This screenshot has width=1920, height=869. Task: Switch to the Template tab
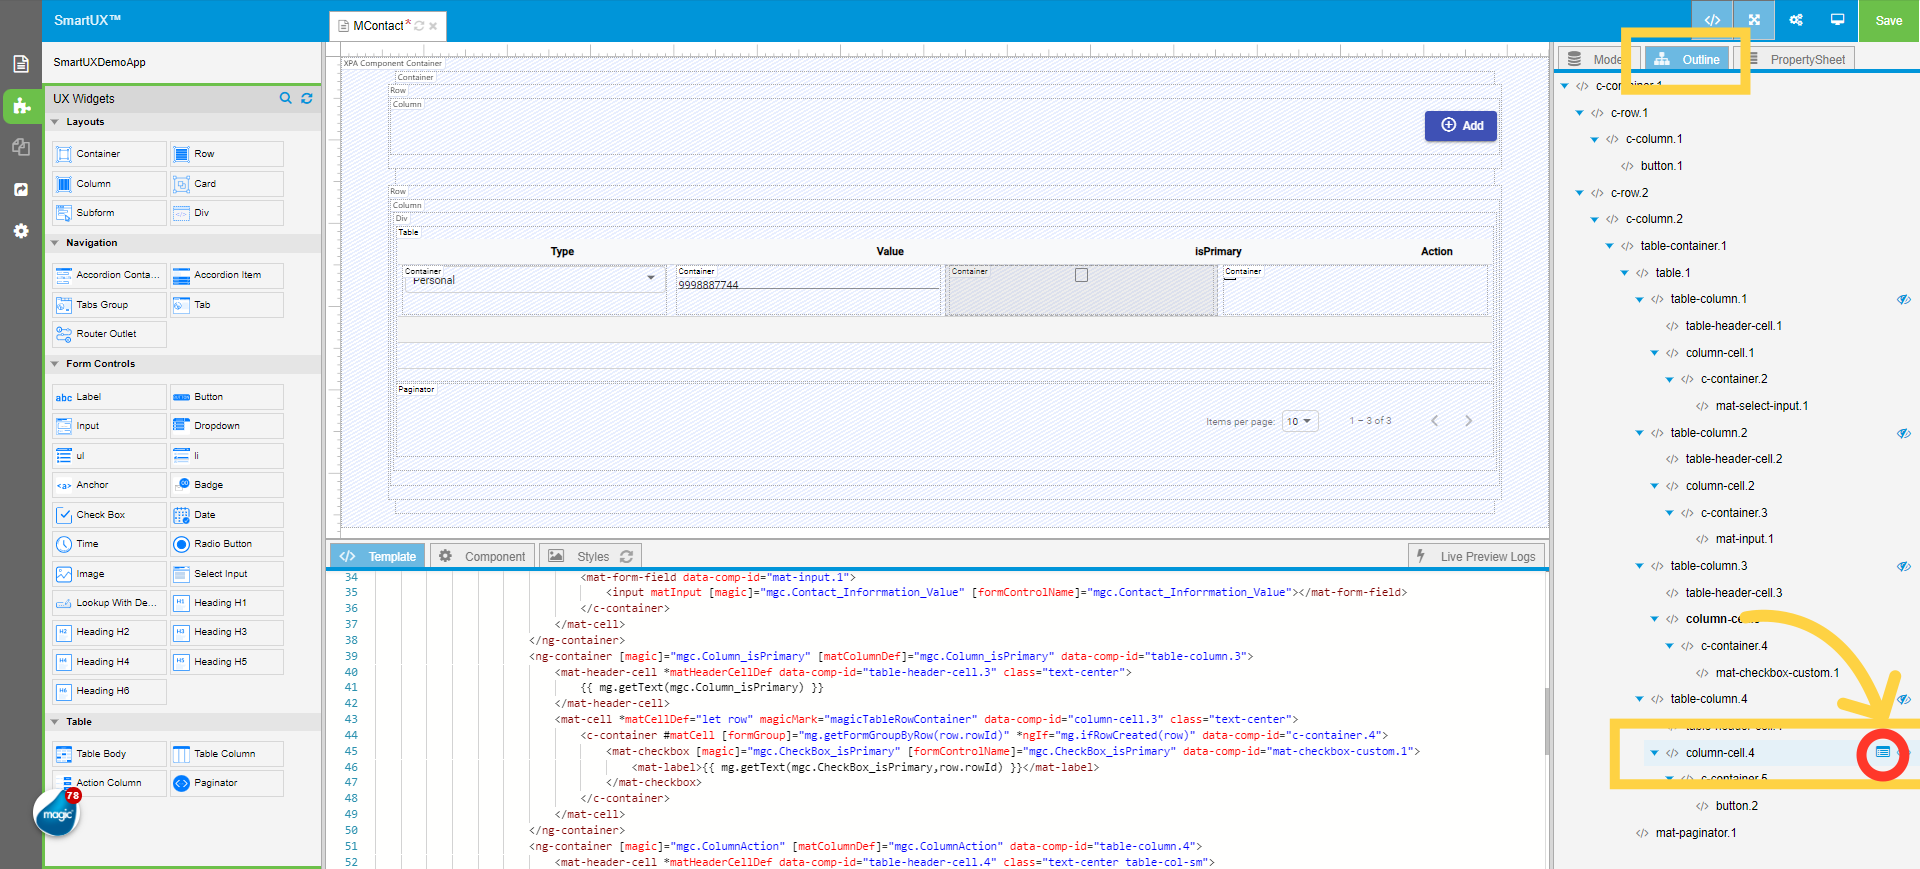click(377, 556)
